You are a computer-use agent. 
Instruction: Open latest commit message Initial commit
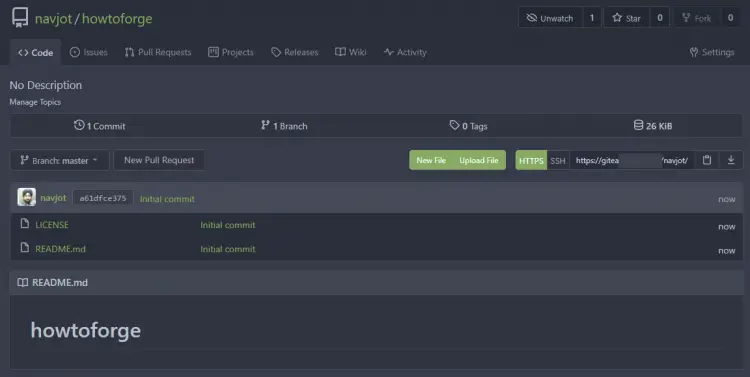tap(167, 199)
